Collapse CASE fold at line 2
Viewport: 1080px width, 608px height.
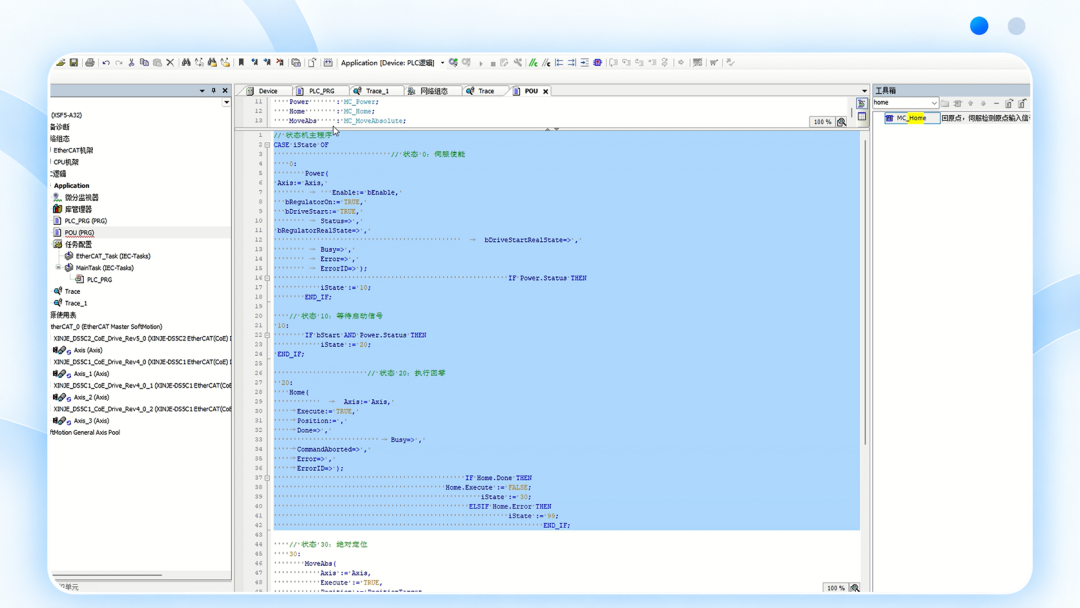click(x=267, y=145)
